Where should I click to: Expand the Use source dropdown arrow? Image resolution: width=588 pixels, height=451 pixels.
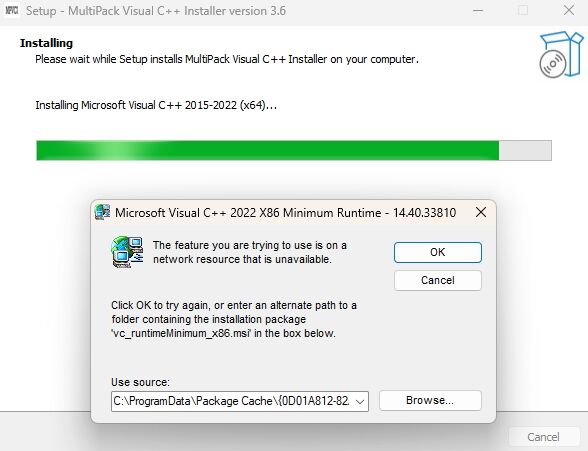tap(360, 402)
